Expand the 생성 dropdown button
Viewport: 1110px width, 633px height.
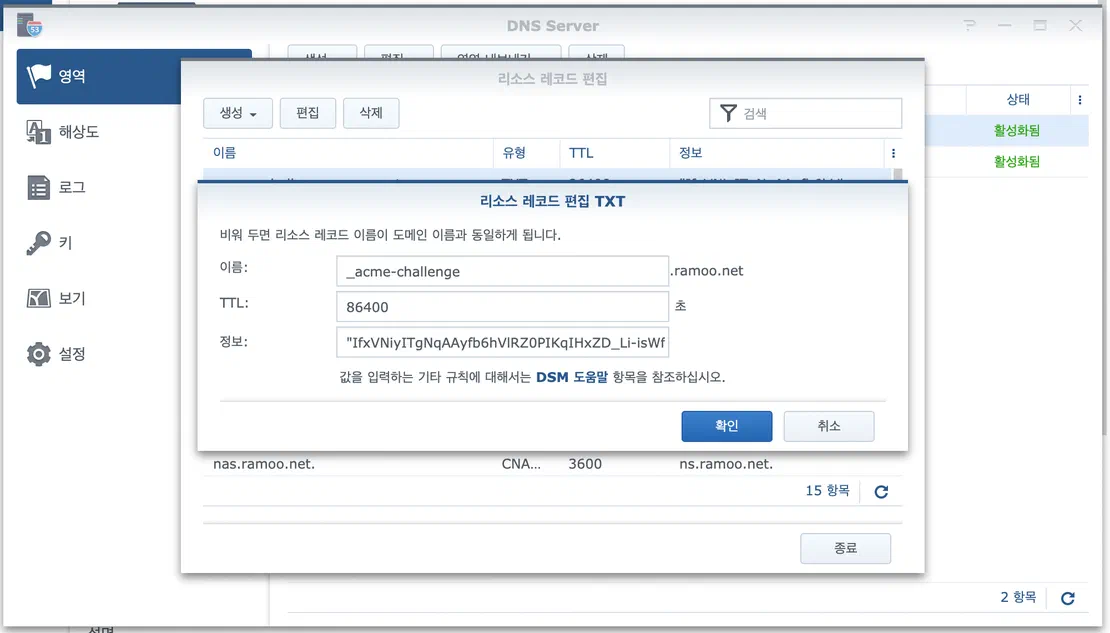238,113
